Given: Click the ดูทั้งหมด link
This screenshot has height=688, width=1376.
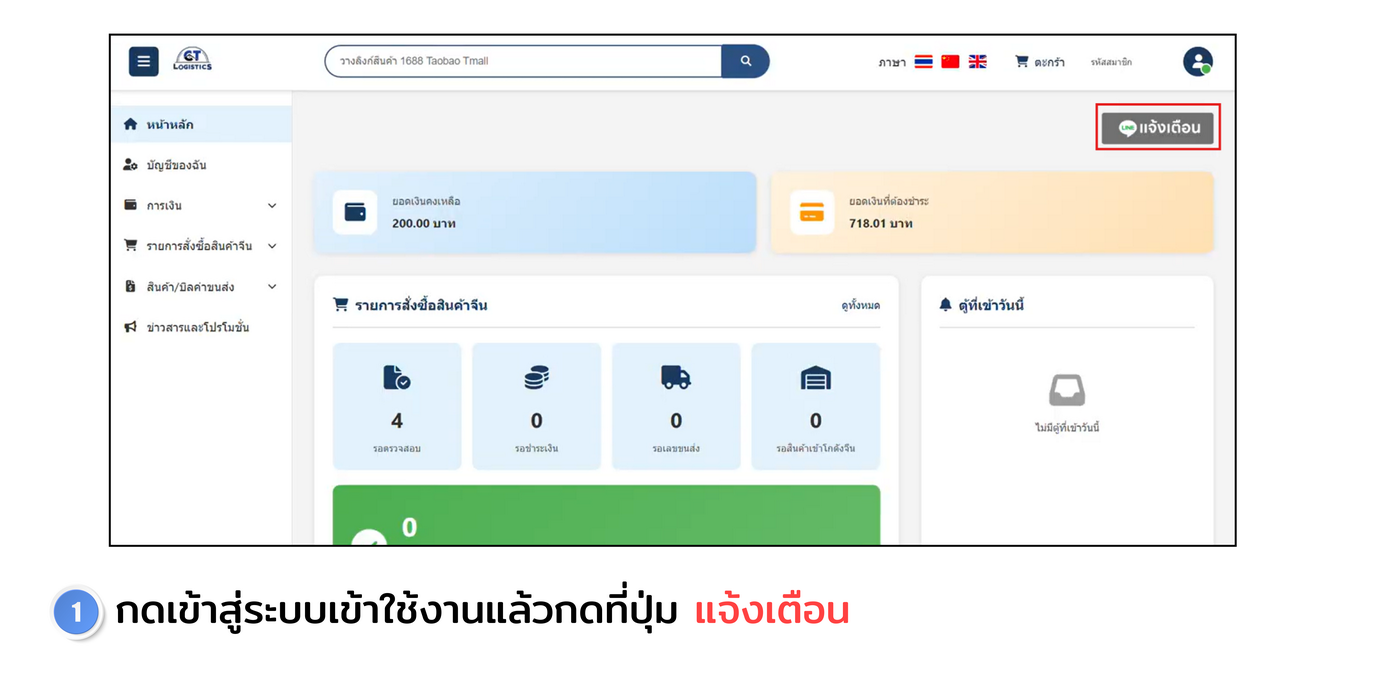Looking at the screenshot, I should pyautogui.click(x=860, y=306).
